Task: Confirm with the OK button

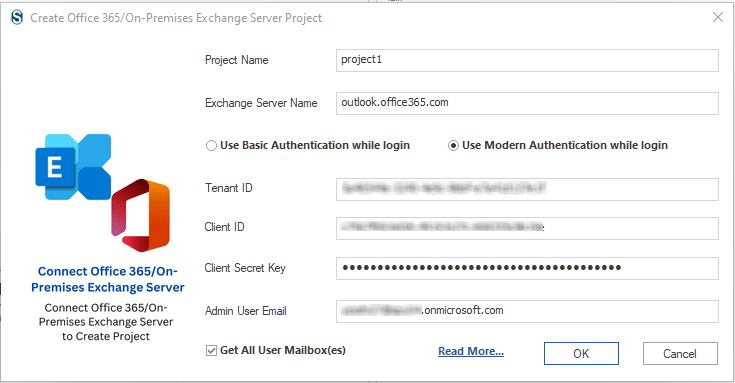Action: click(x=581, y=353)
